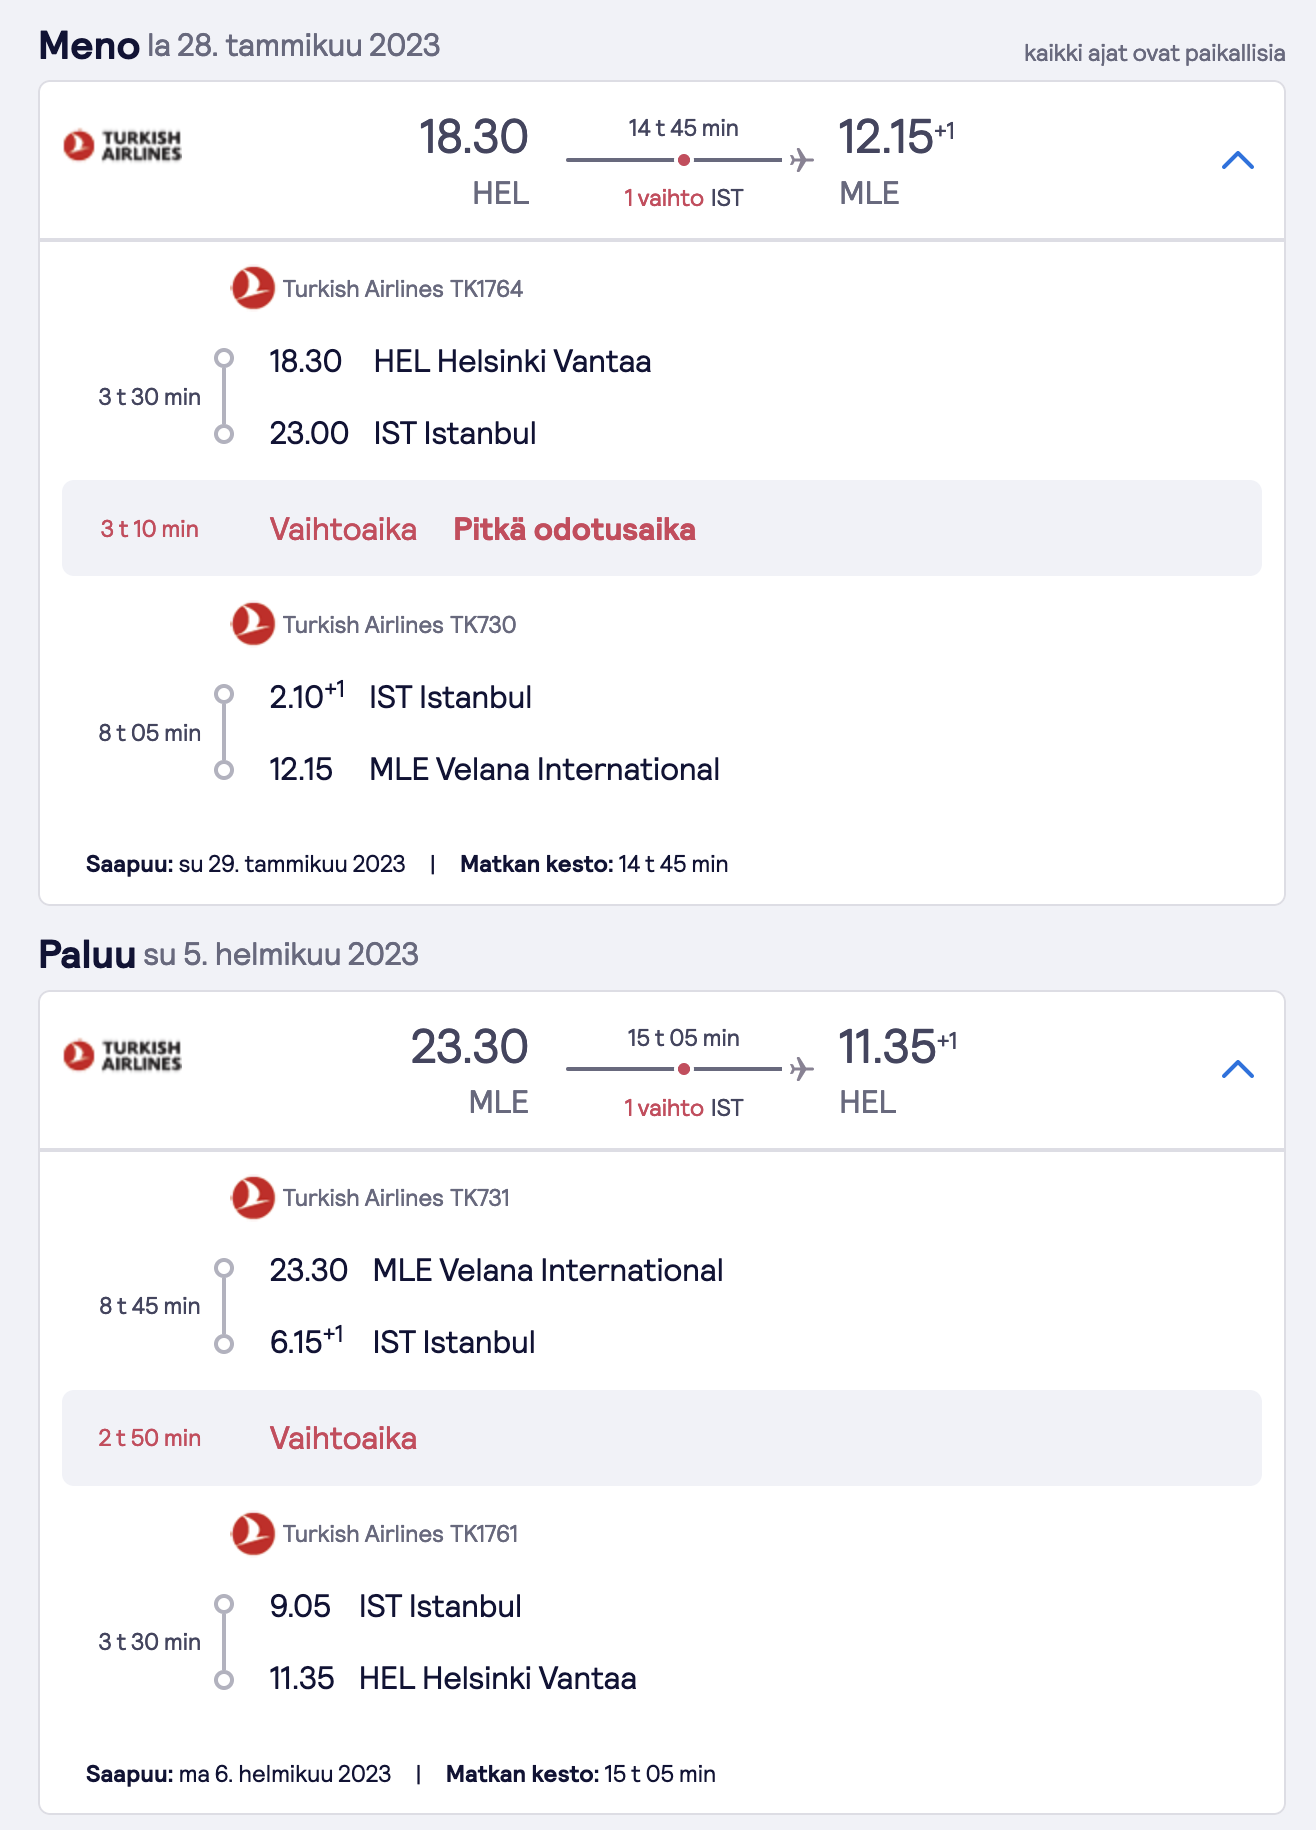Click the '1 vaihto IST' label on outbound flight
The height and width of the screenshot is (1830, 1316).
[684, 198]
